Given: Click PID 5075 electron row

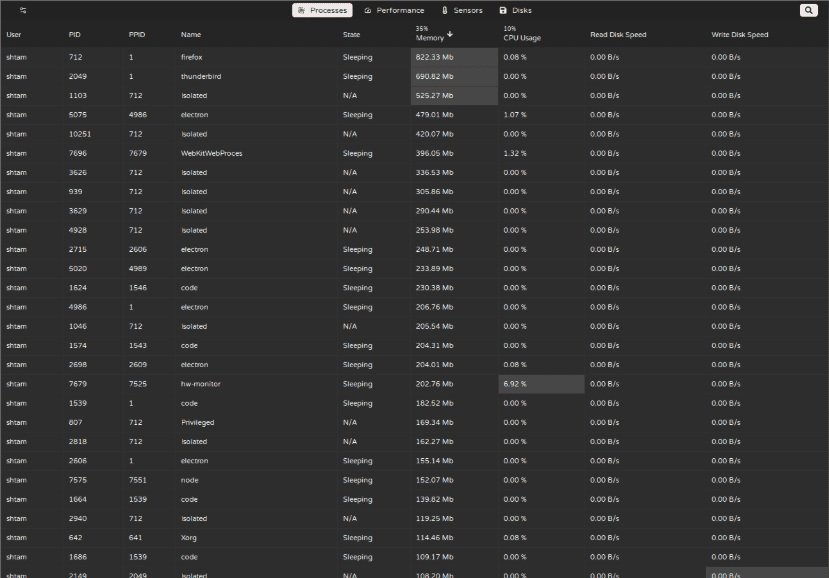Looking at the screenshot, I should (414, 115).
